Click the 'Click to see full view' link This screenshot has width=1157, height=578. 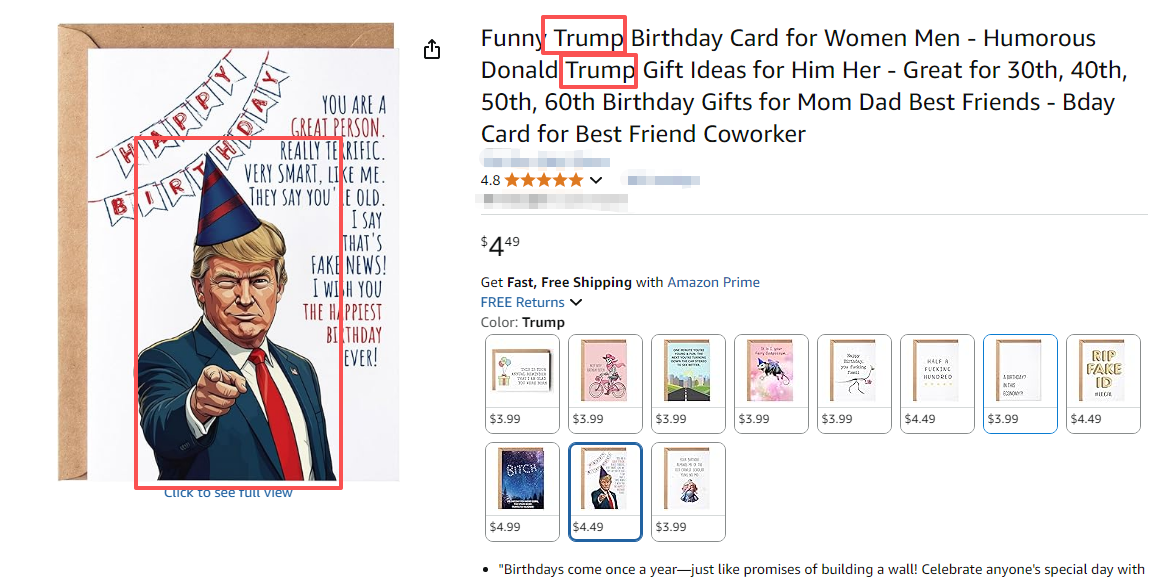point(229,492)
